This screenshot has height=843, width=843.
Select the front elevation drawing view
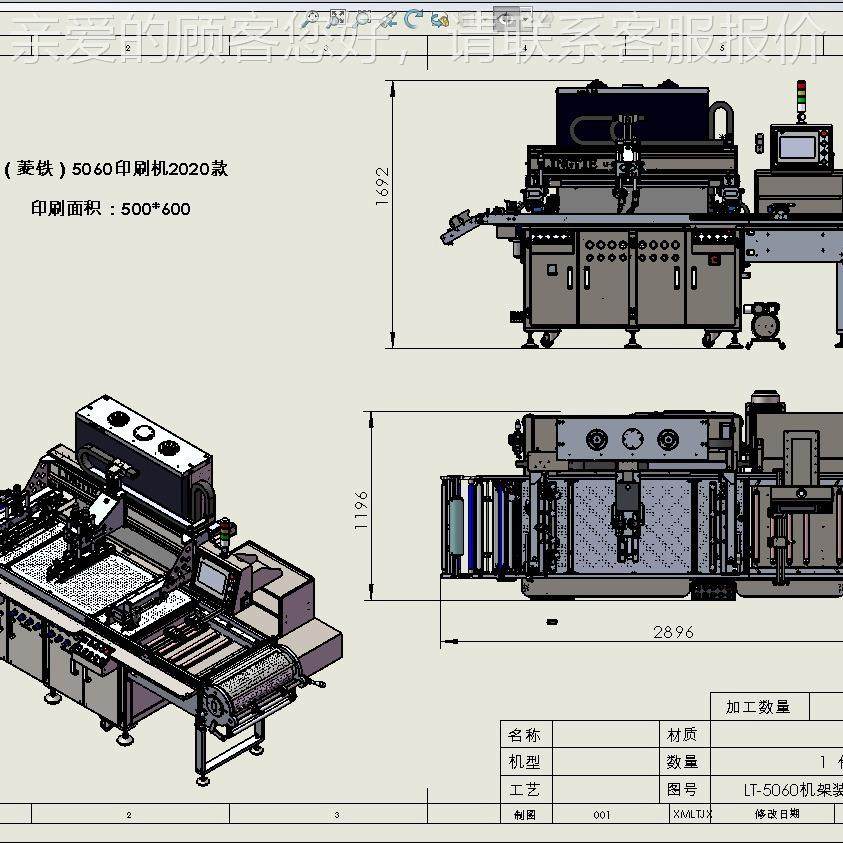(x=641, y=214)
